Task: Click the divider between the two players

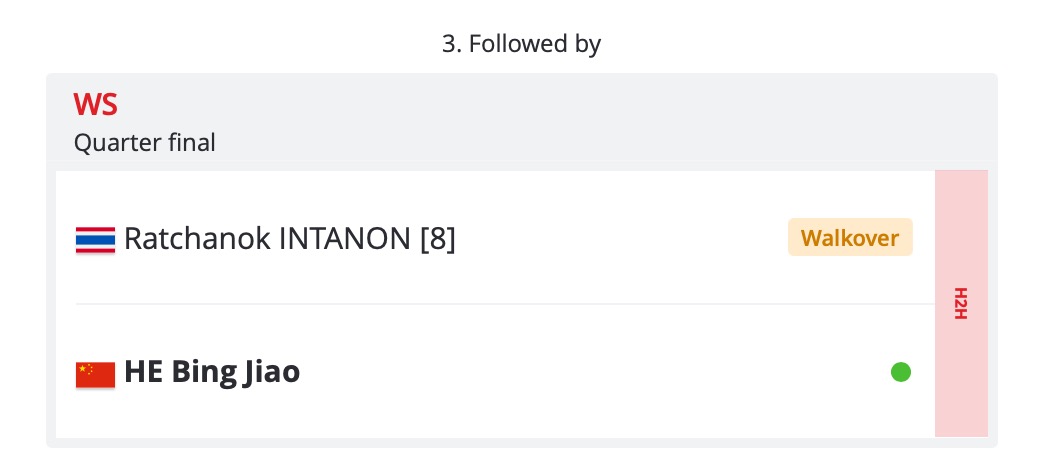Action: click(x=505, y=304)
